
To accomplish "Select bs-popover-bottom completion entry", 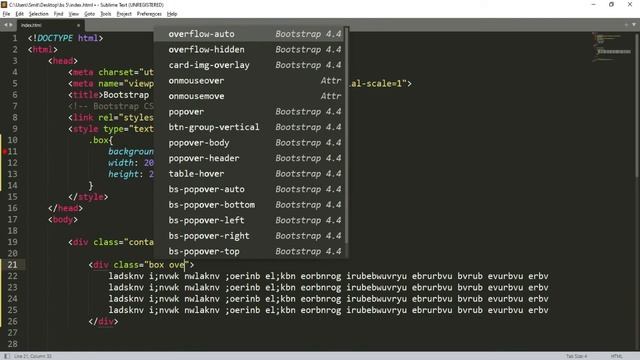I will coord(249,204).
